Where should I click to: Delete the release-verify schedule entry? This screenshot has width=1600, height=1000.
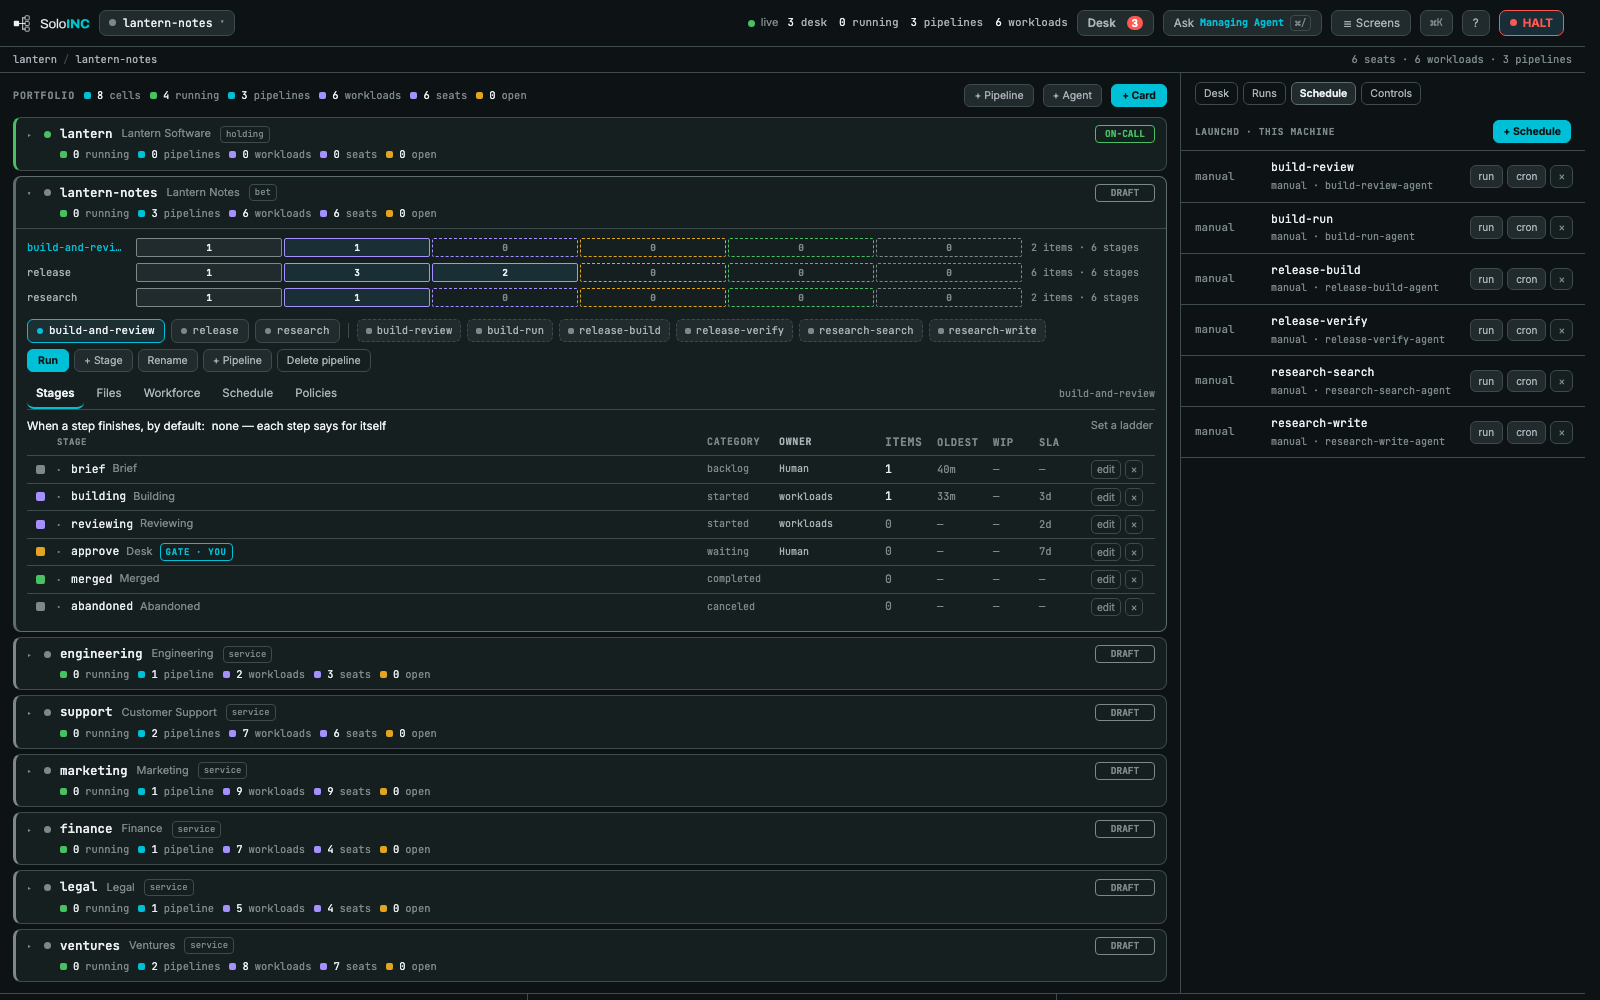coord(1561,330)
